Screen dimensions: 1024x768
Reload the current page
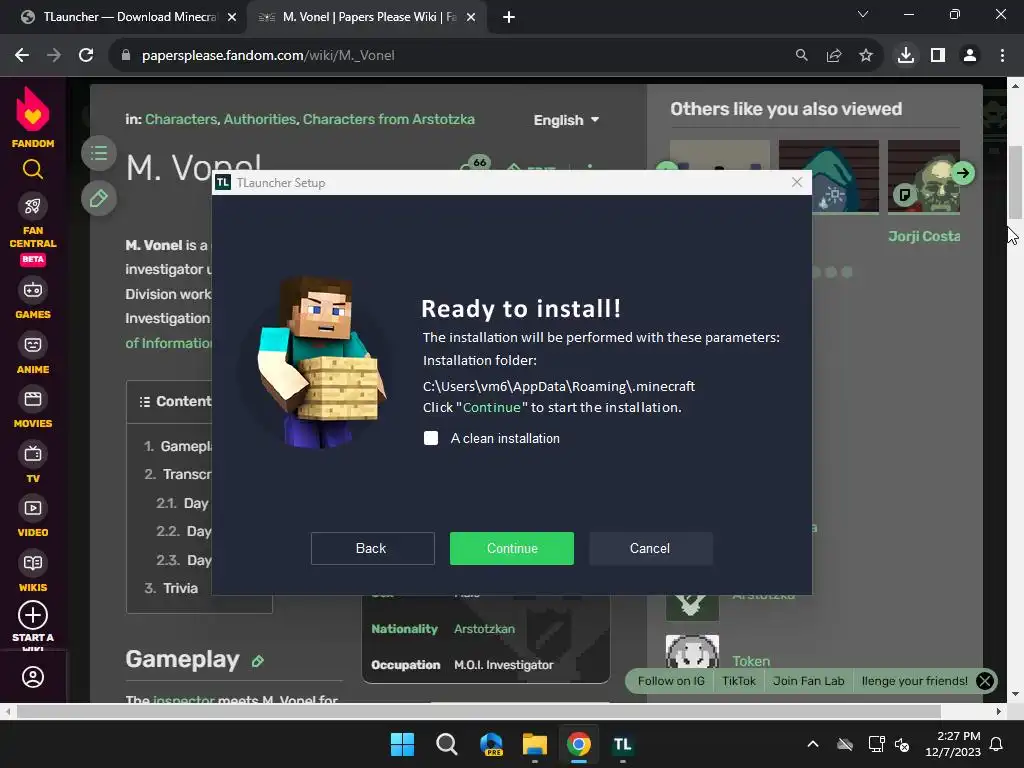(86, 56)
